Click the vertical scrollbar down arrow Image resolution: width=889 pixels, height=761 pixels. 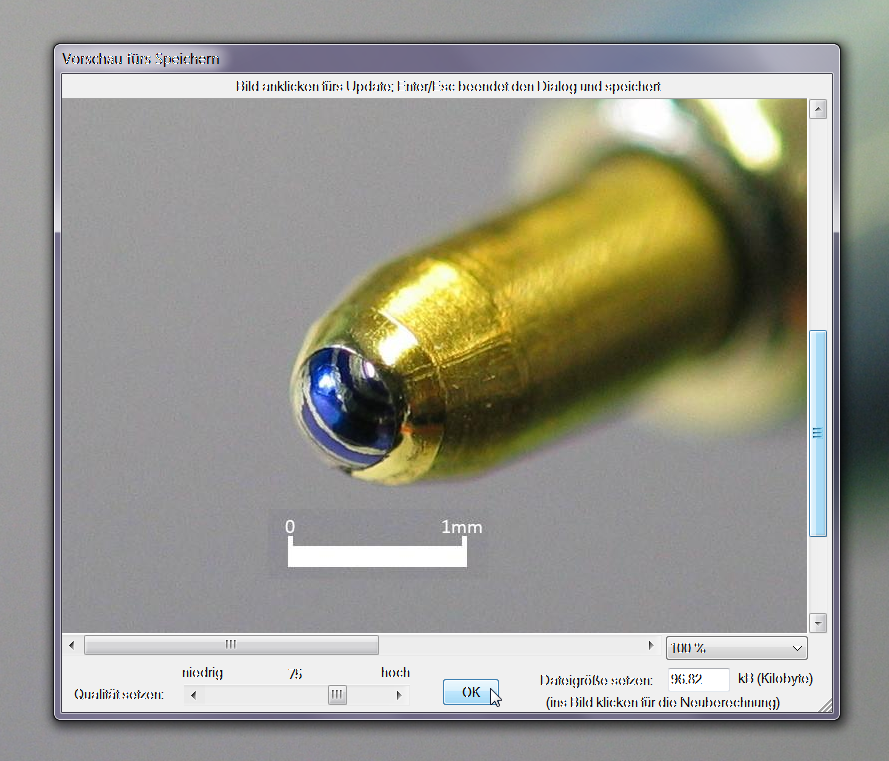[x=818, y=623]
